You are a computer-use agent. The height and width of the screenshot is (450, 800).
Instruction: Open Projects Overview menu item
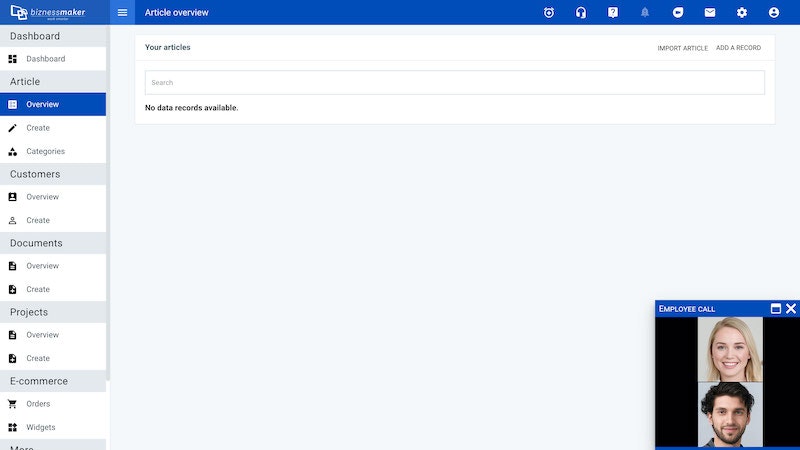[53, 335]
